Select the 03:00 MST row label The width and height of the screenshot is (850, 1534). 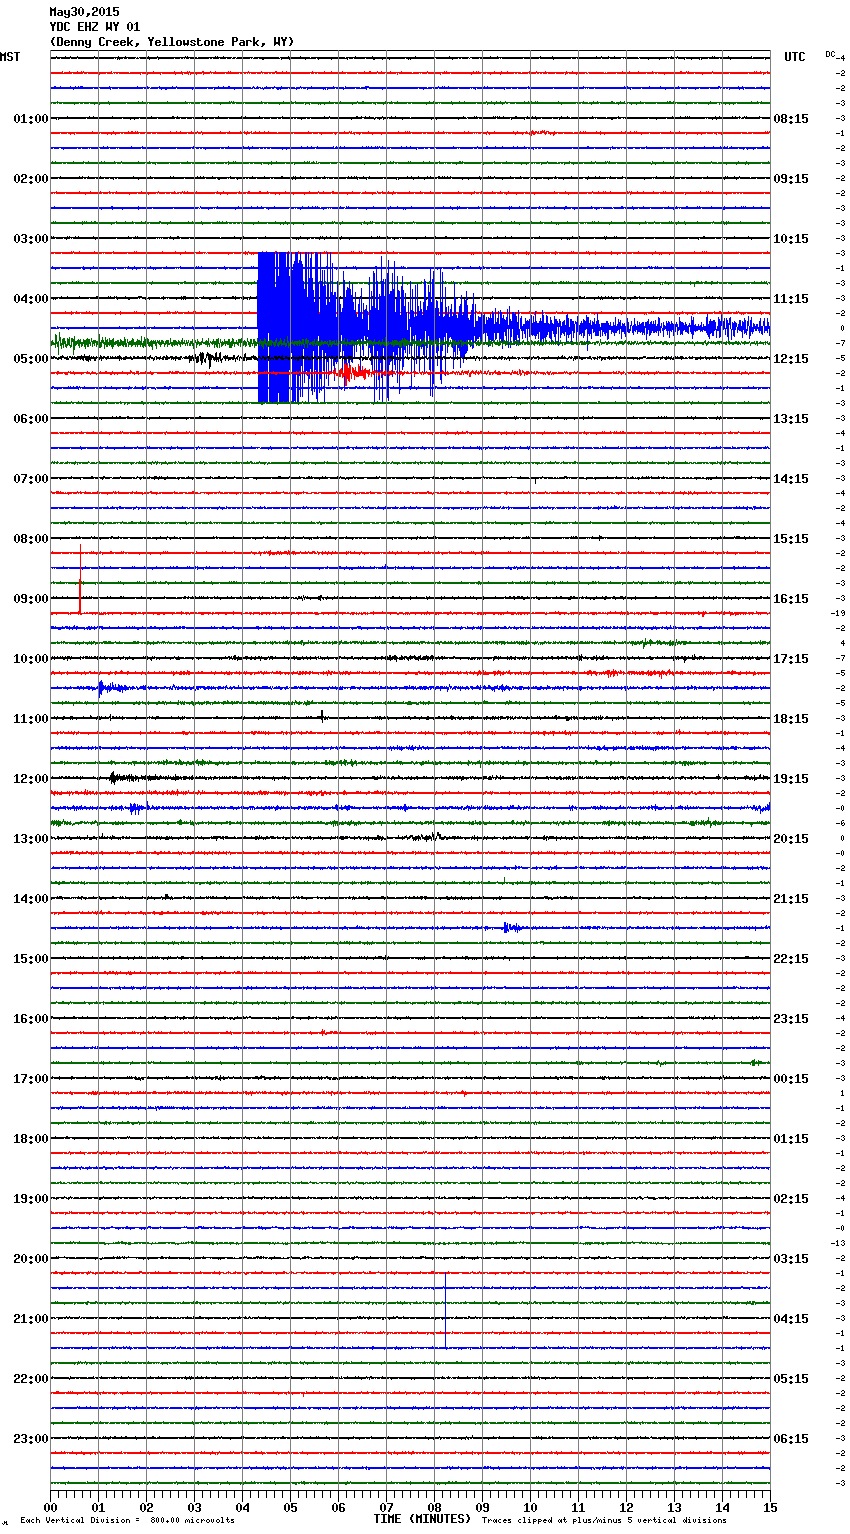(31, 239)
